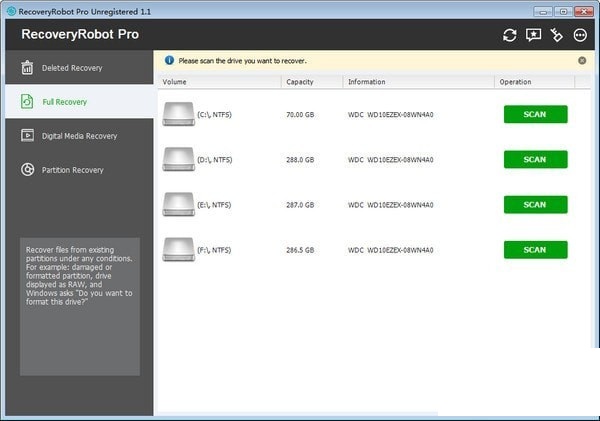The height and width of the screenshot is (421, 600).
Task: Scan the C: 70.00 GB drive
Action: tap(535, 114)
